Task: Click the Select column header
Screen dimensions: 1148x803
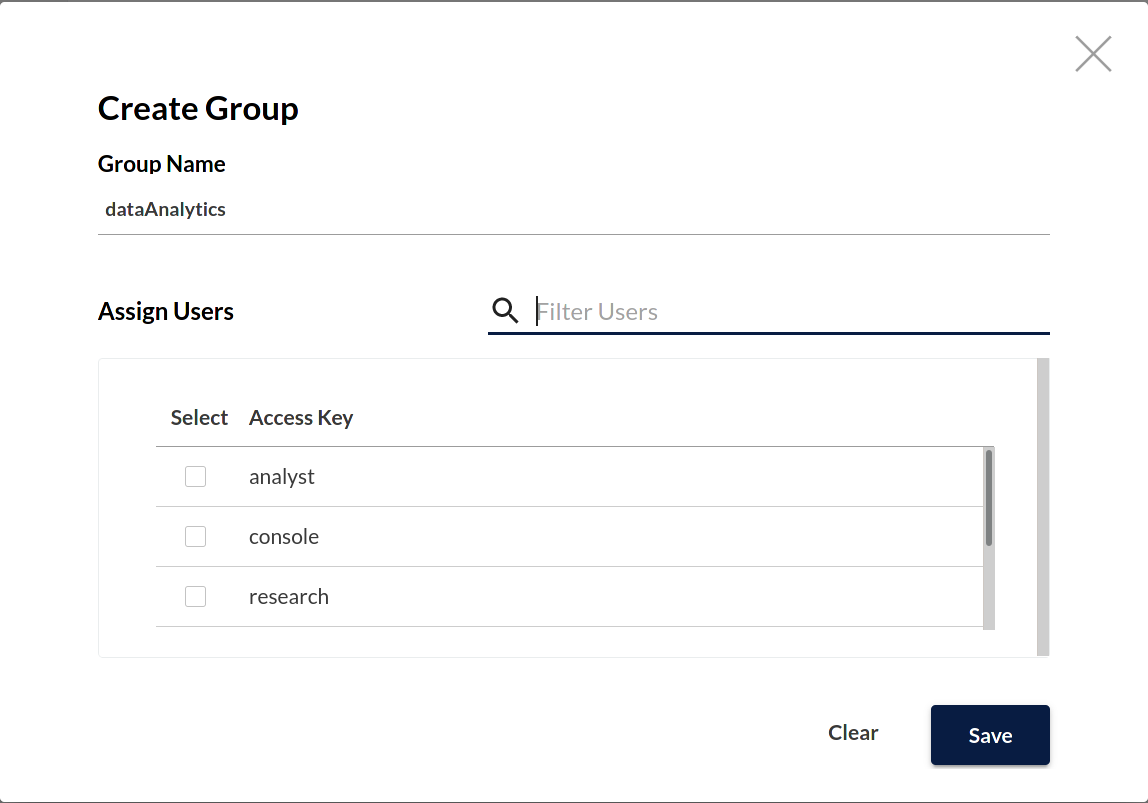Action: pyautogui.click(x=199, y=417)
